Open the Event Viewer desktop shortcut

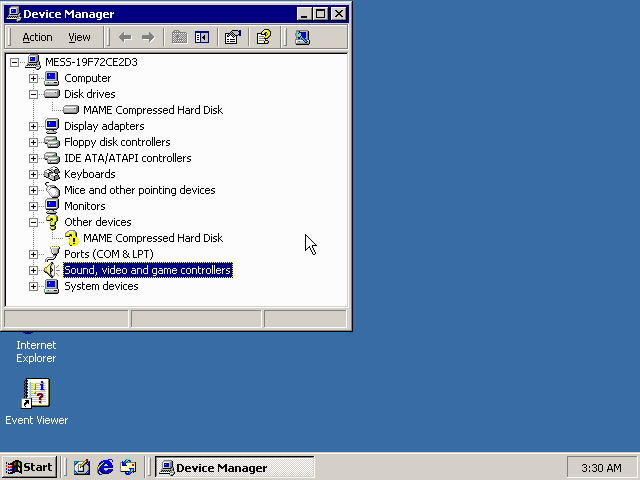coord(37,394)
